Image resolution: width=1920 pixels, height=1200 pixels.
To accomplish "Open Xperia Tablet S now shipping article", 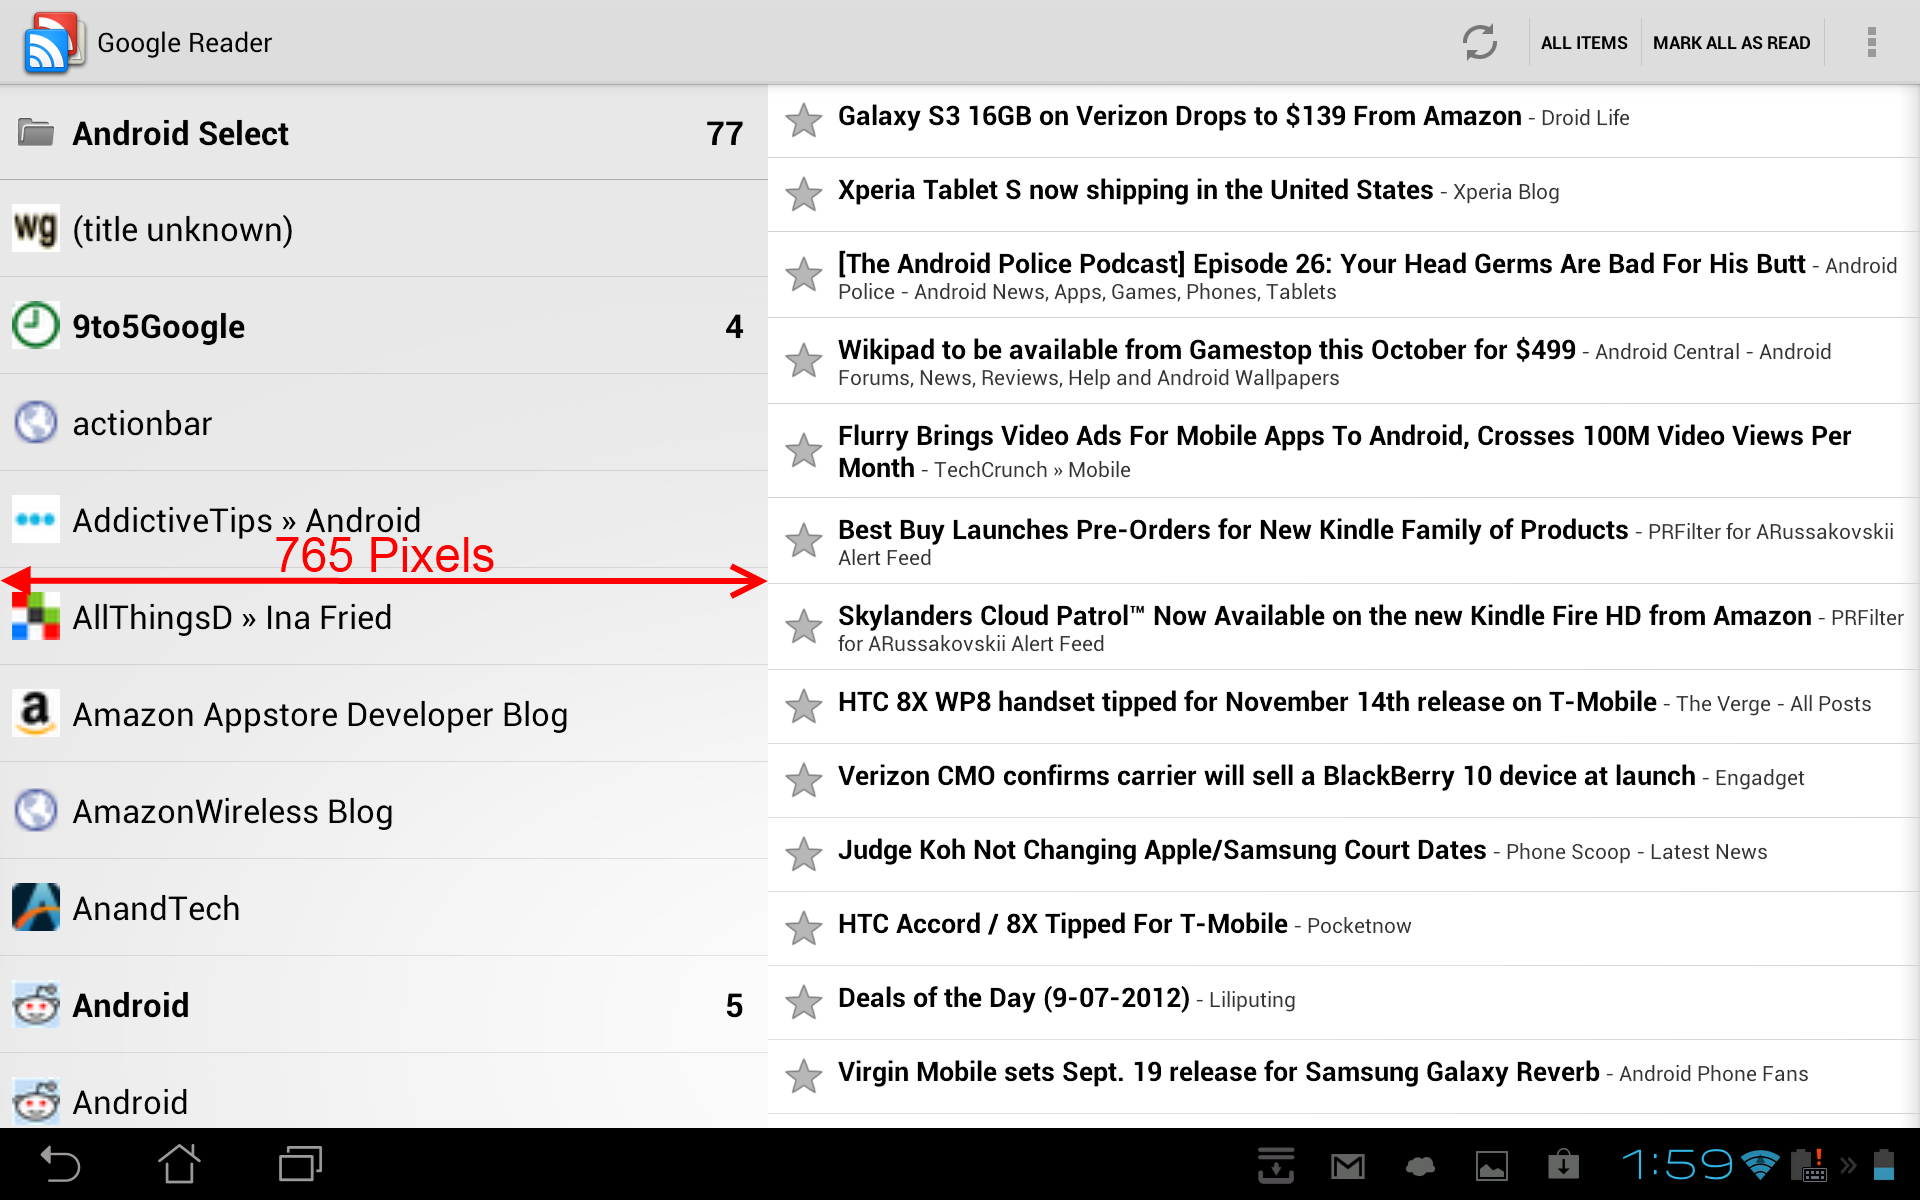I will (x=1344, y=195).
